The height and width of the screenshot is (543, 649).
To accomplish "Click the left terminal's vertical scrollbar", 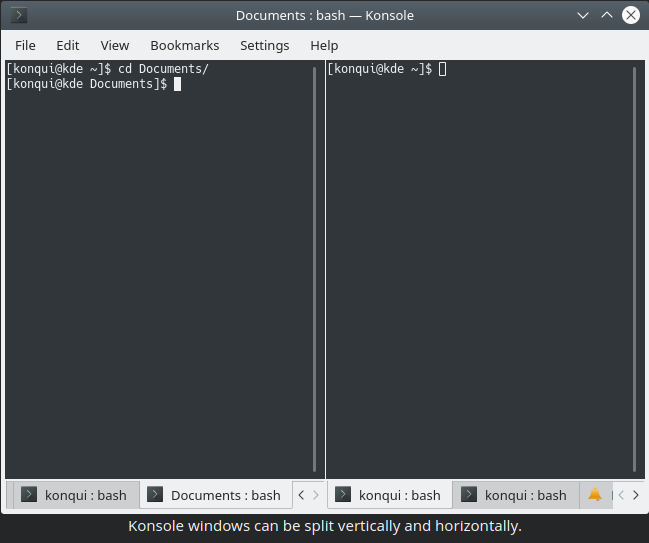I will [x=315, y=269].
